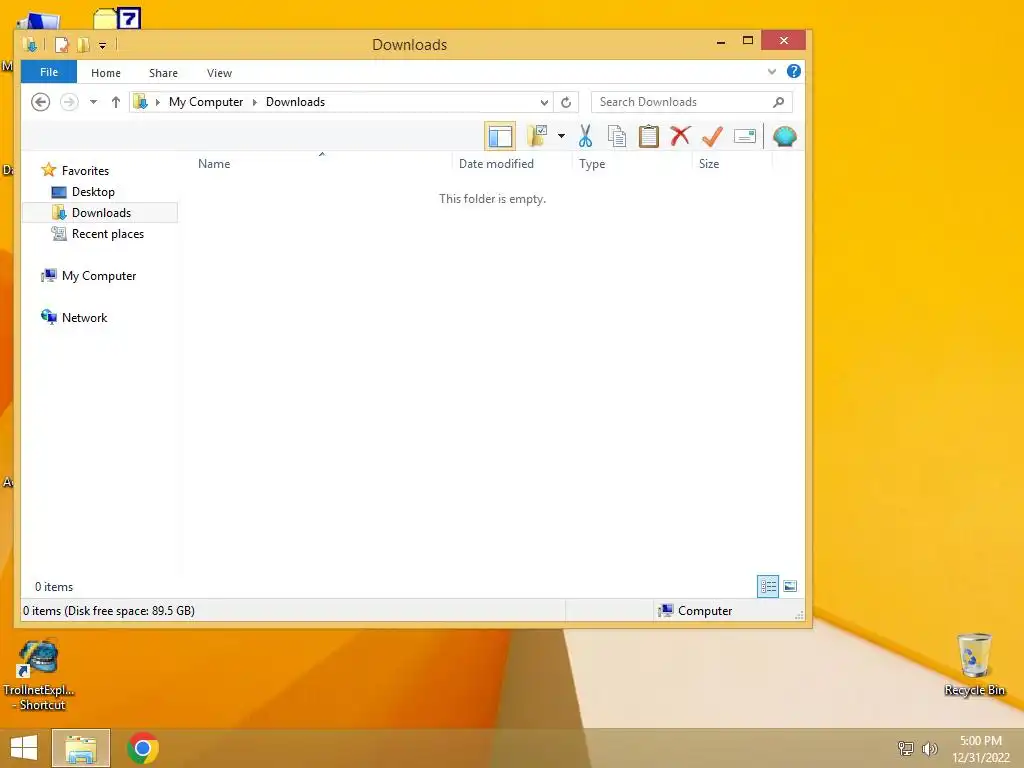Screen dimensions: 1024x768
Task: Sort by the Name column header
Action: [x=214, y=163]
